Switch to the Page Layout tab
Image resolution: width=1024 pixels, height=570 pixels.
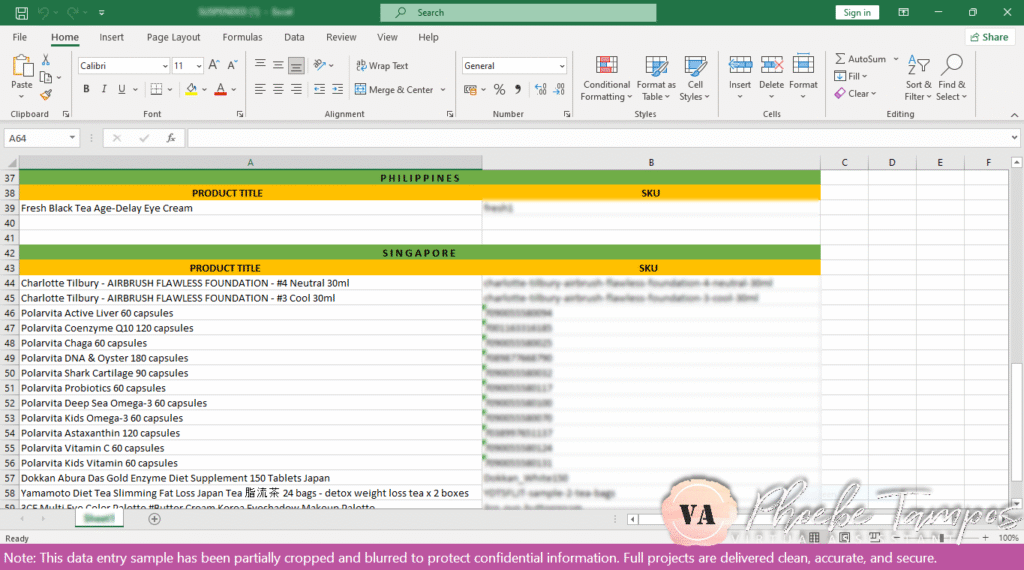[x=173, y=37]
